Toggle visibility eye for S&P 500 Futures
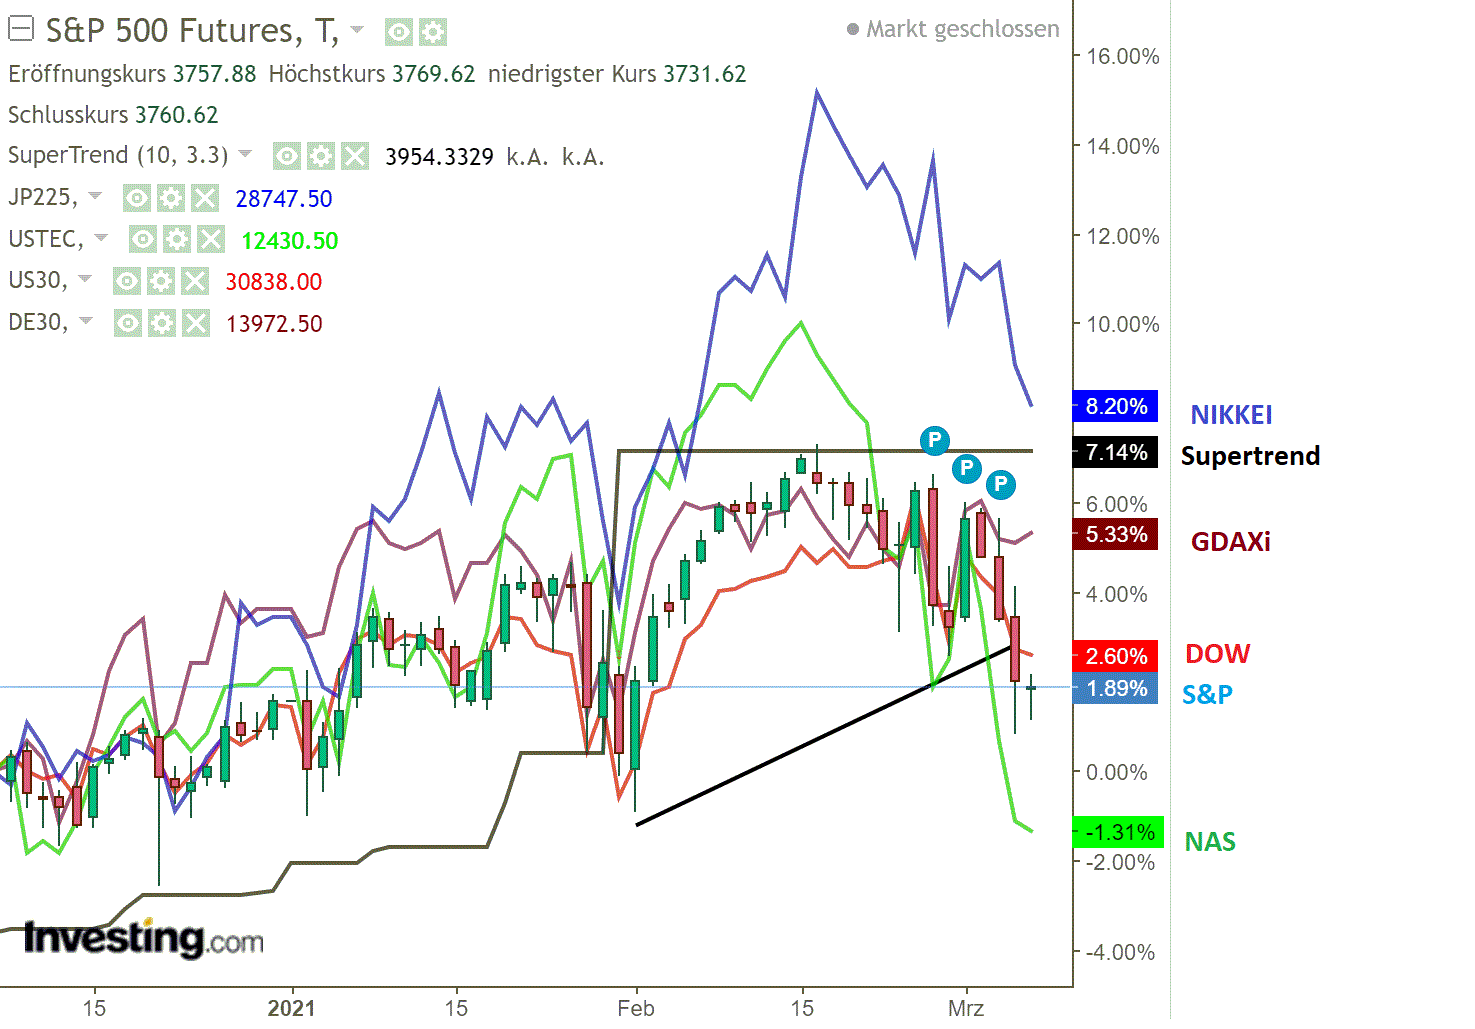The height and width of the screenshot is (1029, 1475). point(399,33)
